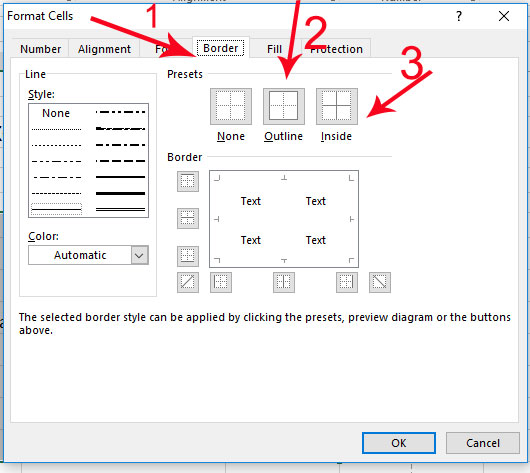Choose None in the line Style list
Screen dimensions: 530x473
coord(56,113)
